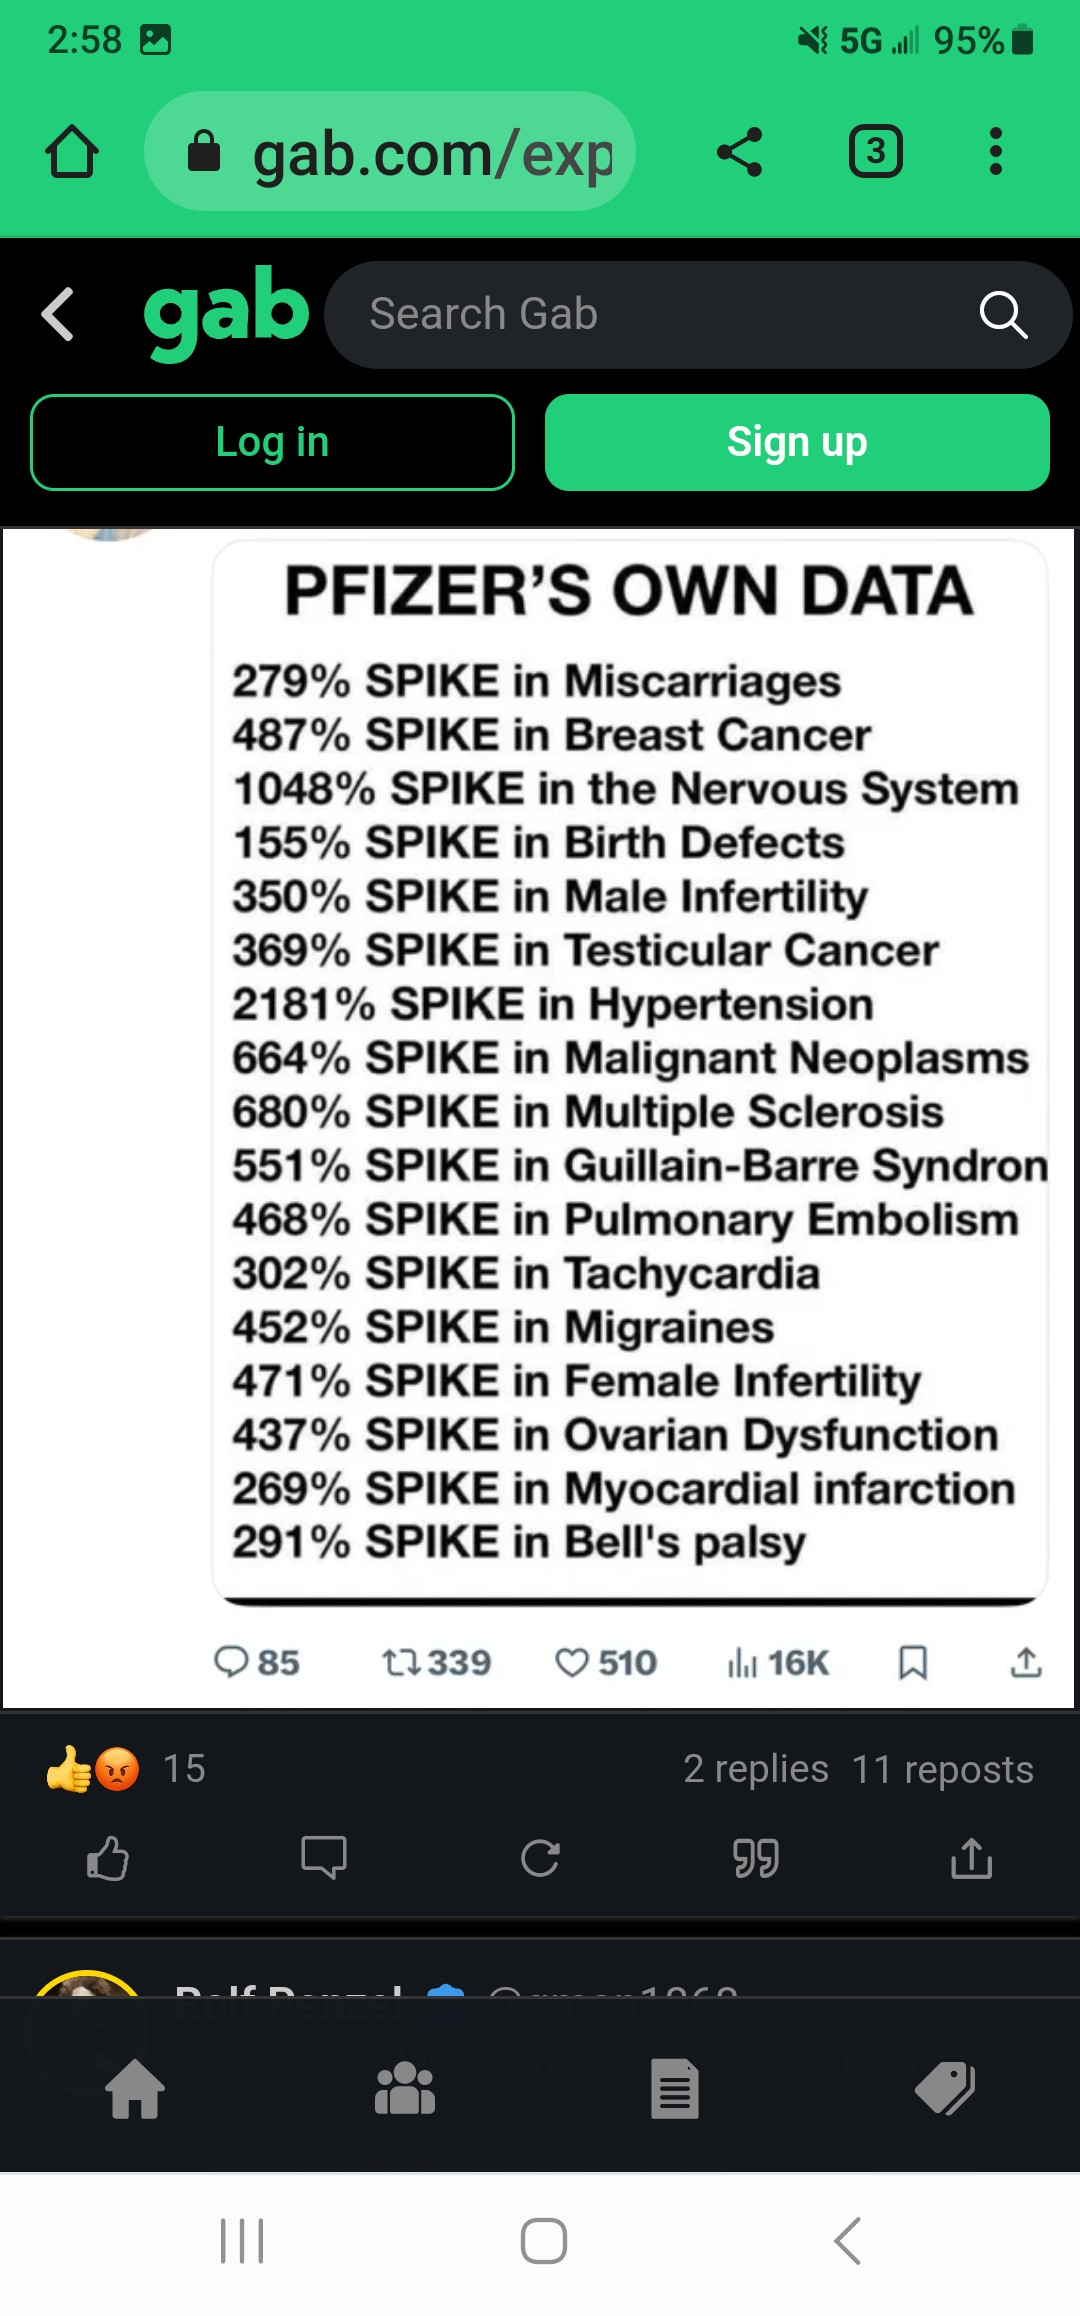1080x2316 pixels.
Task: Open the Pfizer's Own Data image
Action: (x=630, y=1070)
